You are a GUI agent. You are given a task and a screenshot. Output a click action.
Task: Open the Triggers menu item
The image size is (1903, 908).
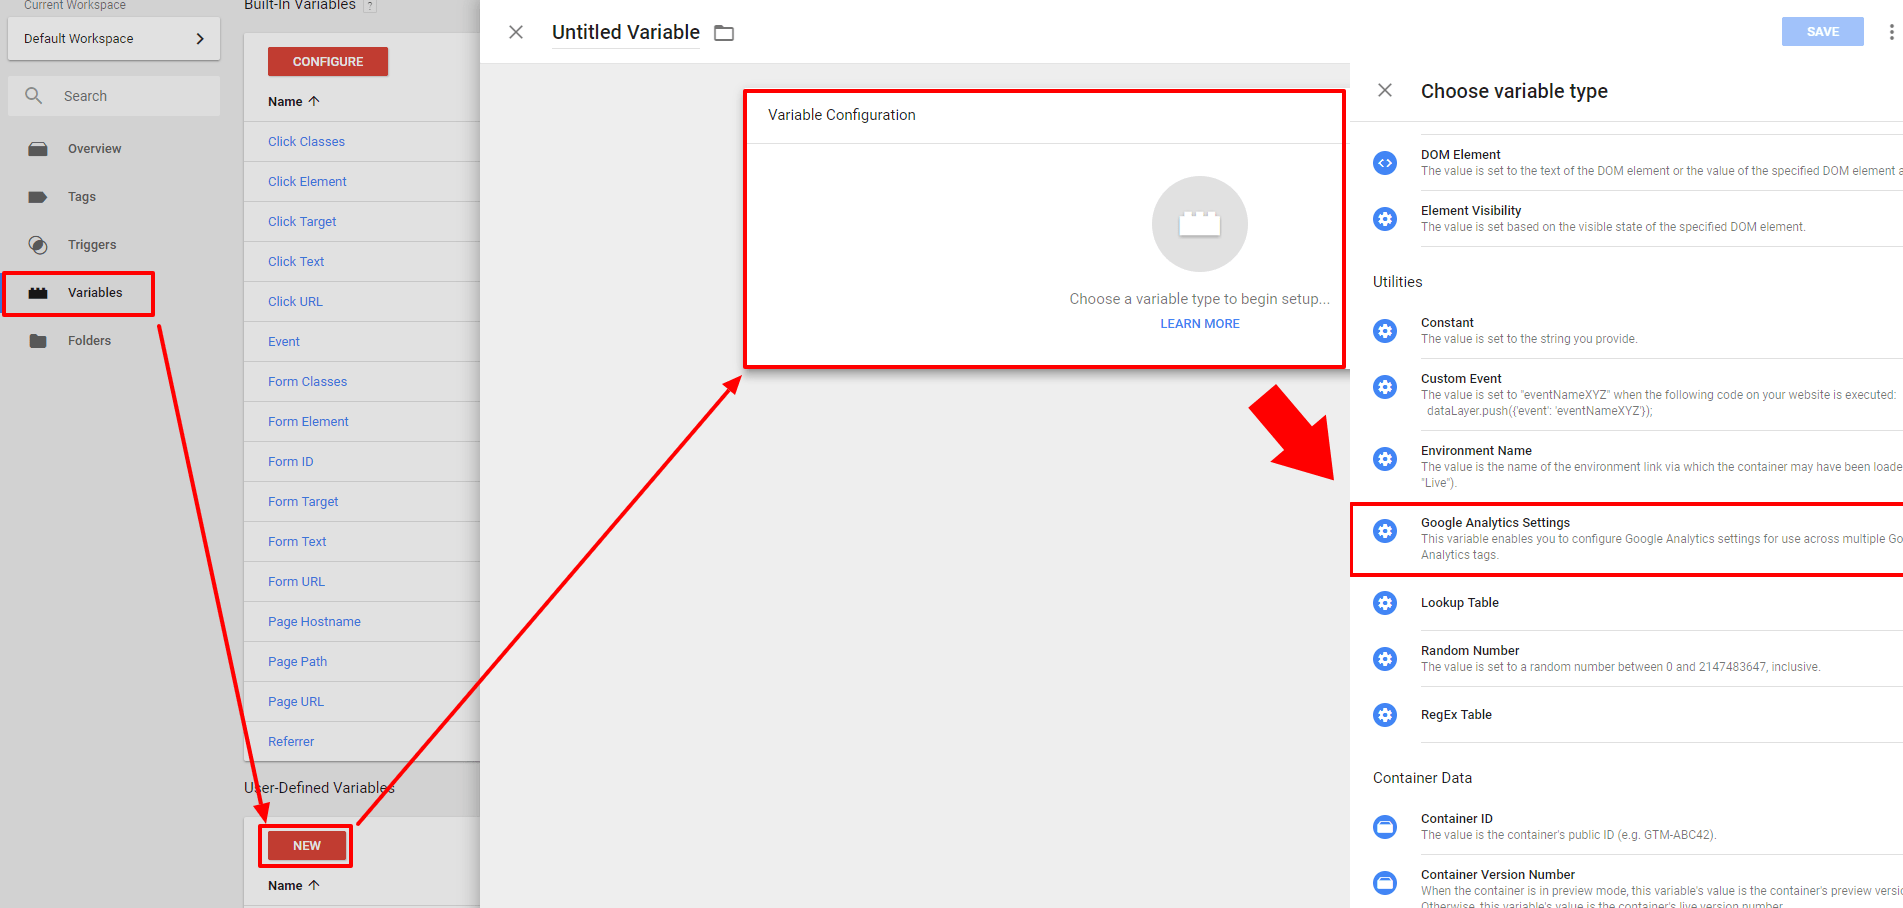(x=92, y=245)
